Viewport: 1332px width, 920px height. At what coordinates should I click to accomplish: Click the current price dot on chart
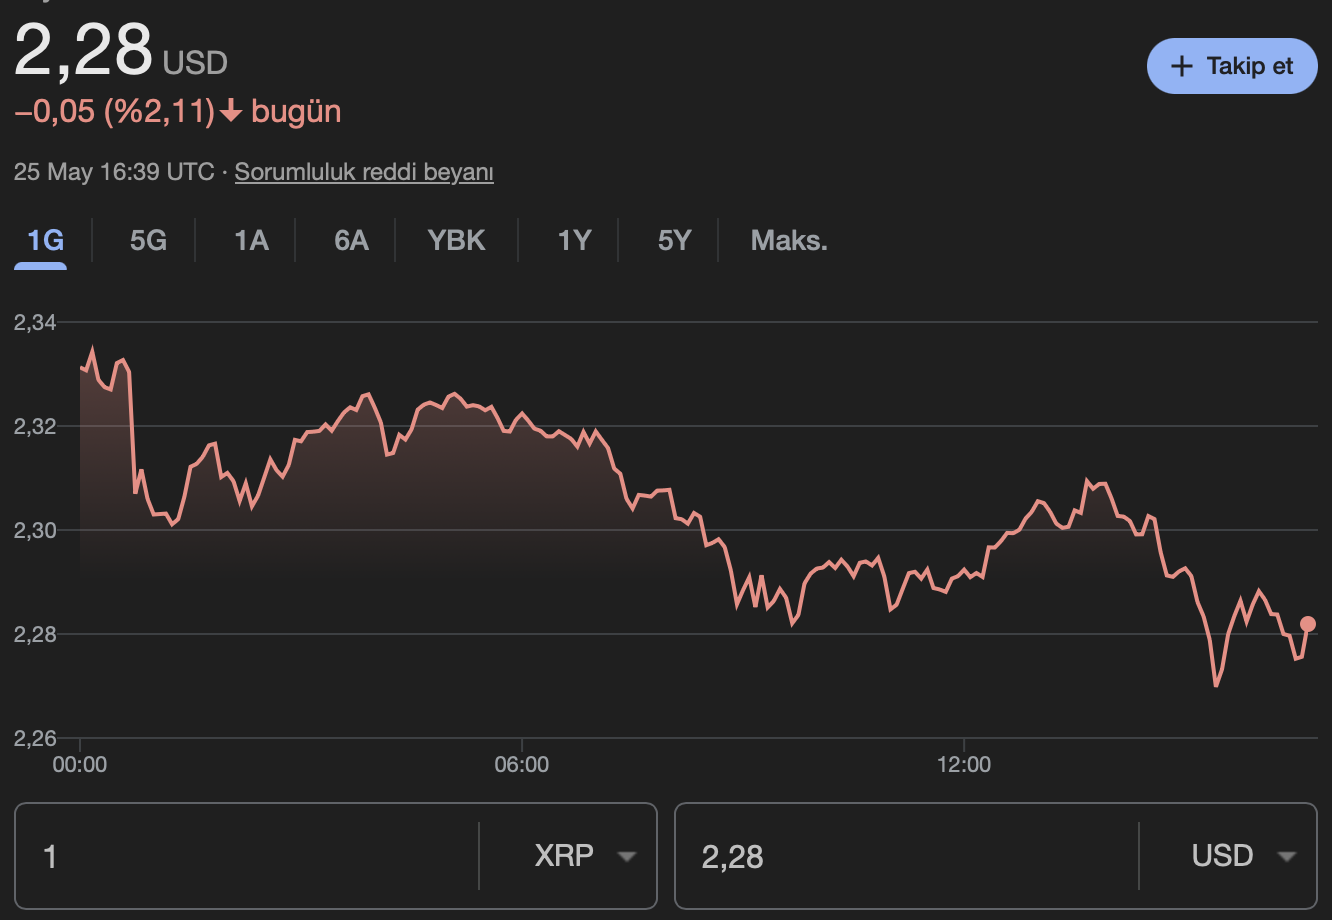point(1308,624)
